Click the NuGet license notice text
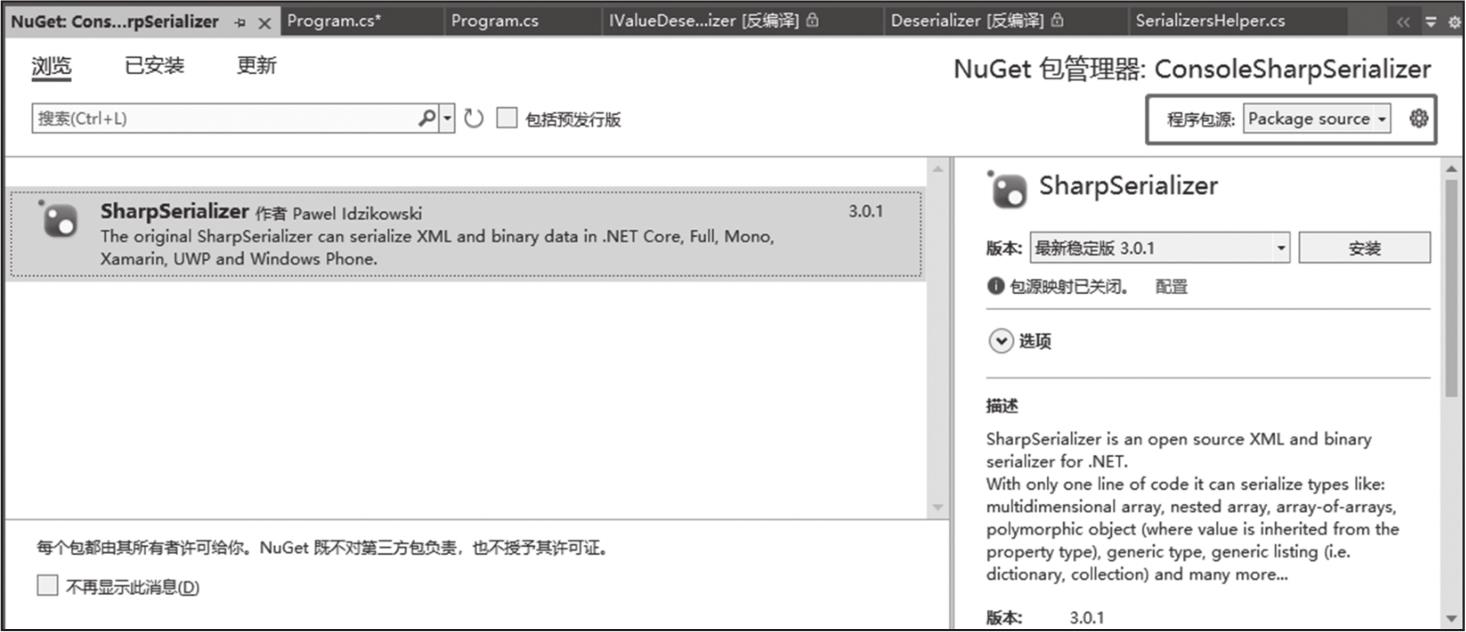 pyautogui.click(x=322, y=548)
